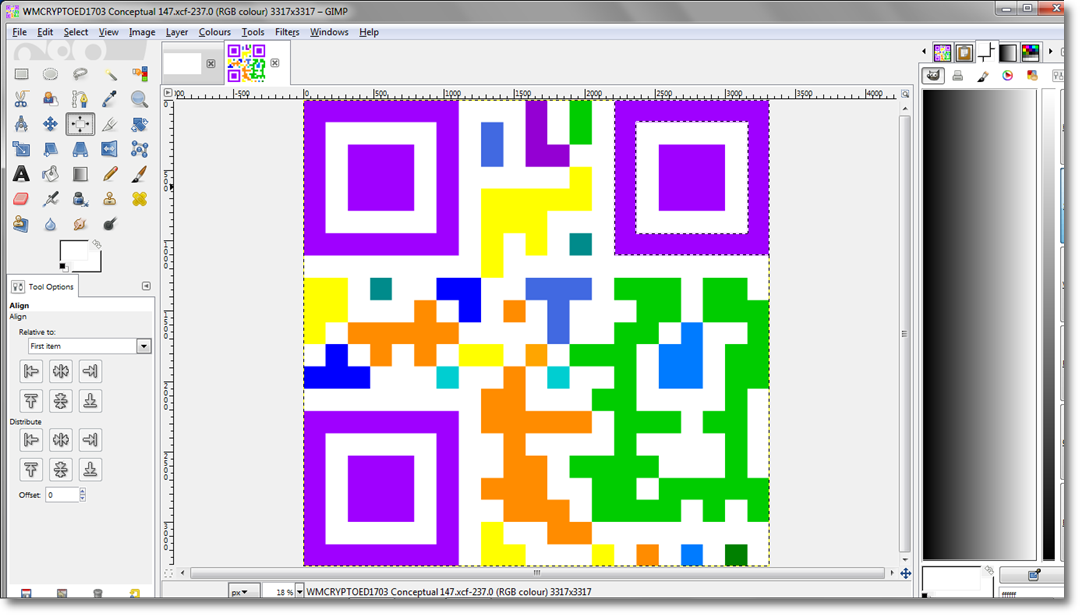This screenshot has width=1080, height=615.
Task: Select the Select by Colour tool
Action: tap(139, 74)
